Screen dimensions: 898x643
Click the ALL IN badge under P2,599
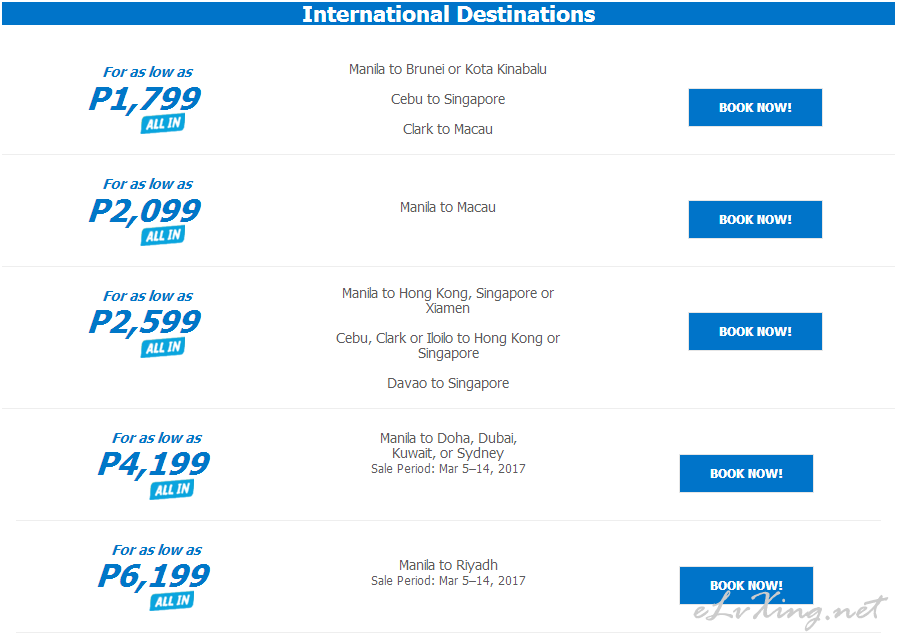(x=163, y=348)
